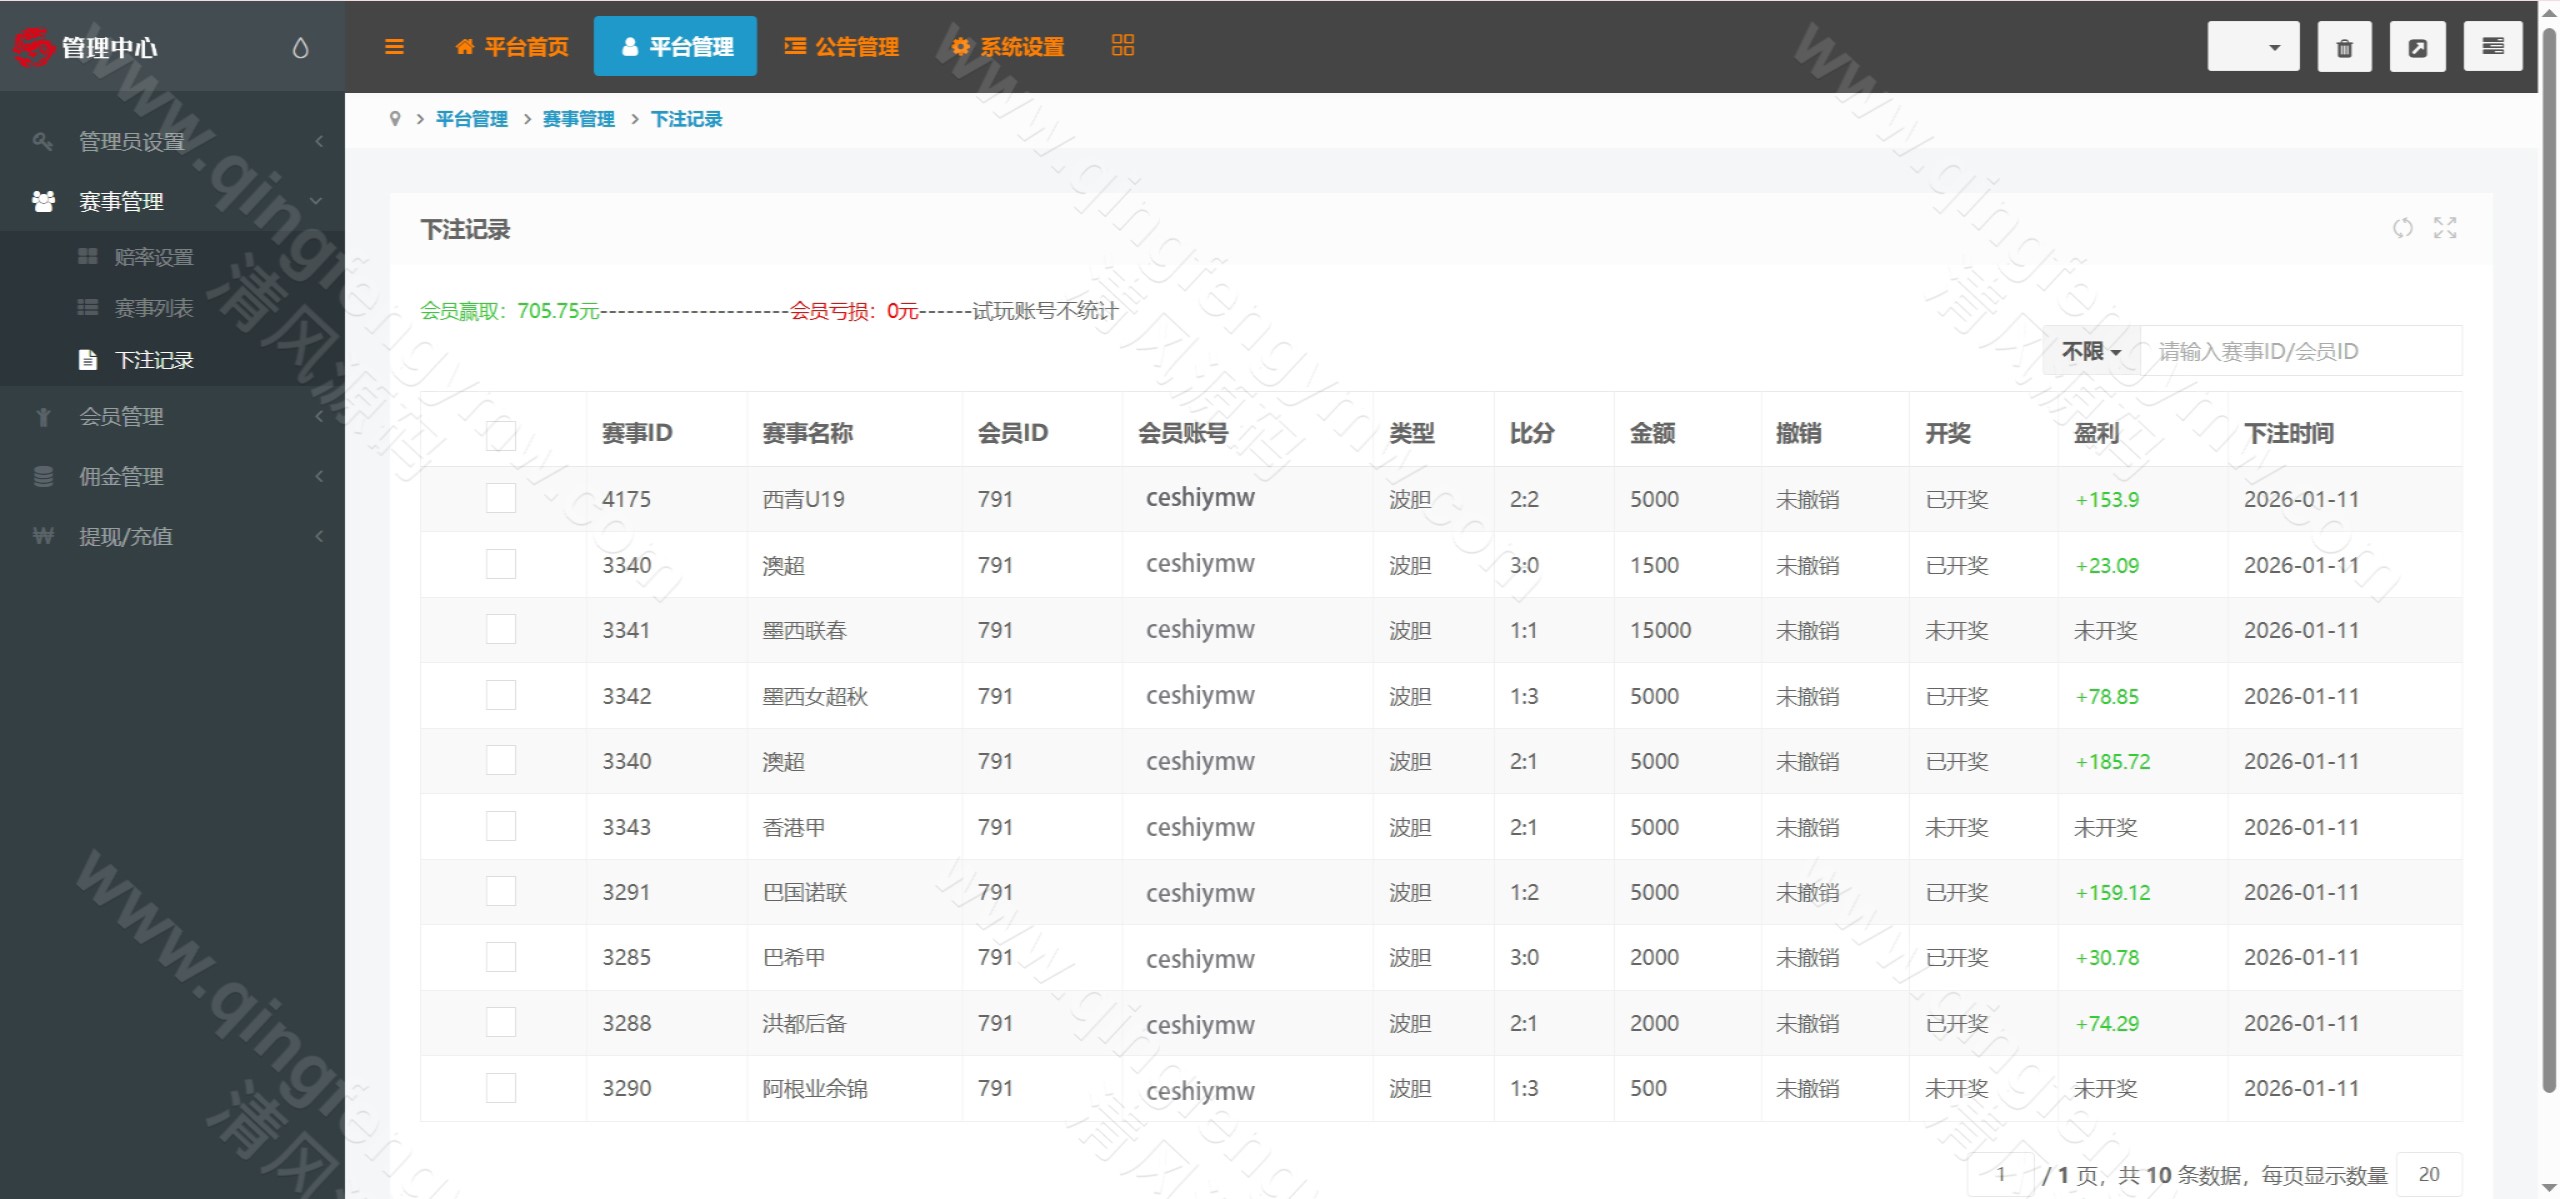Open the list/log icon at top right
Viewport: 2560px width, 1199px height.
pyautogui.click(x=2492, y=45)
